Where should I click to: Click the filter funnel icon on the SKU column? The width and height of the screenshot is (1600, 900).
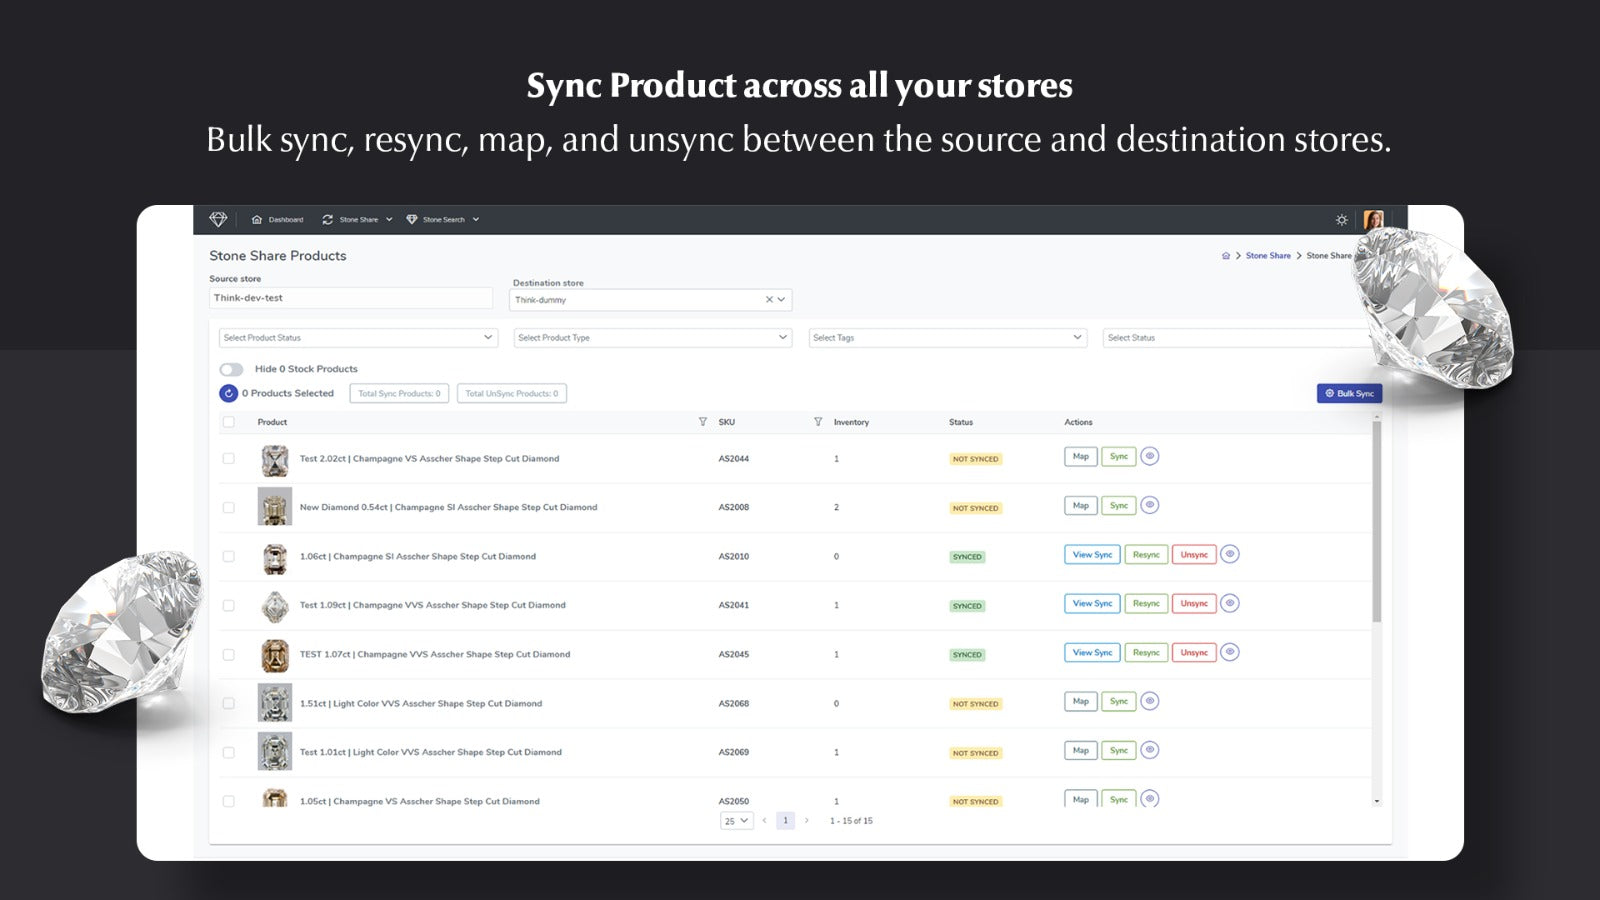pyautogui.click(x=817, y=421)
